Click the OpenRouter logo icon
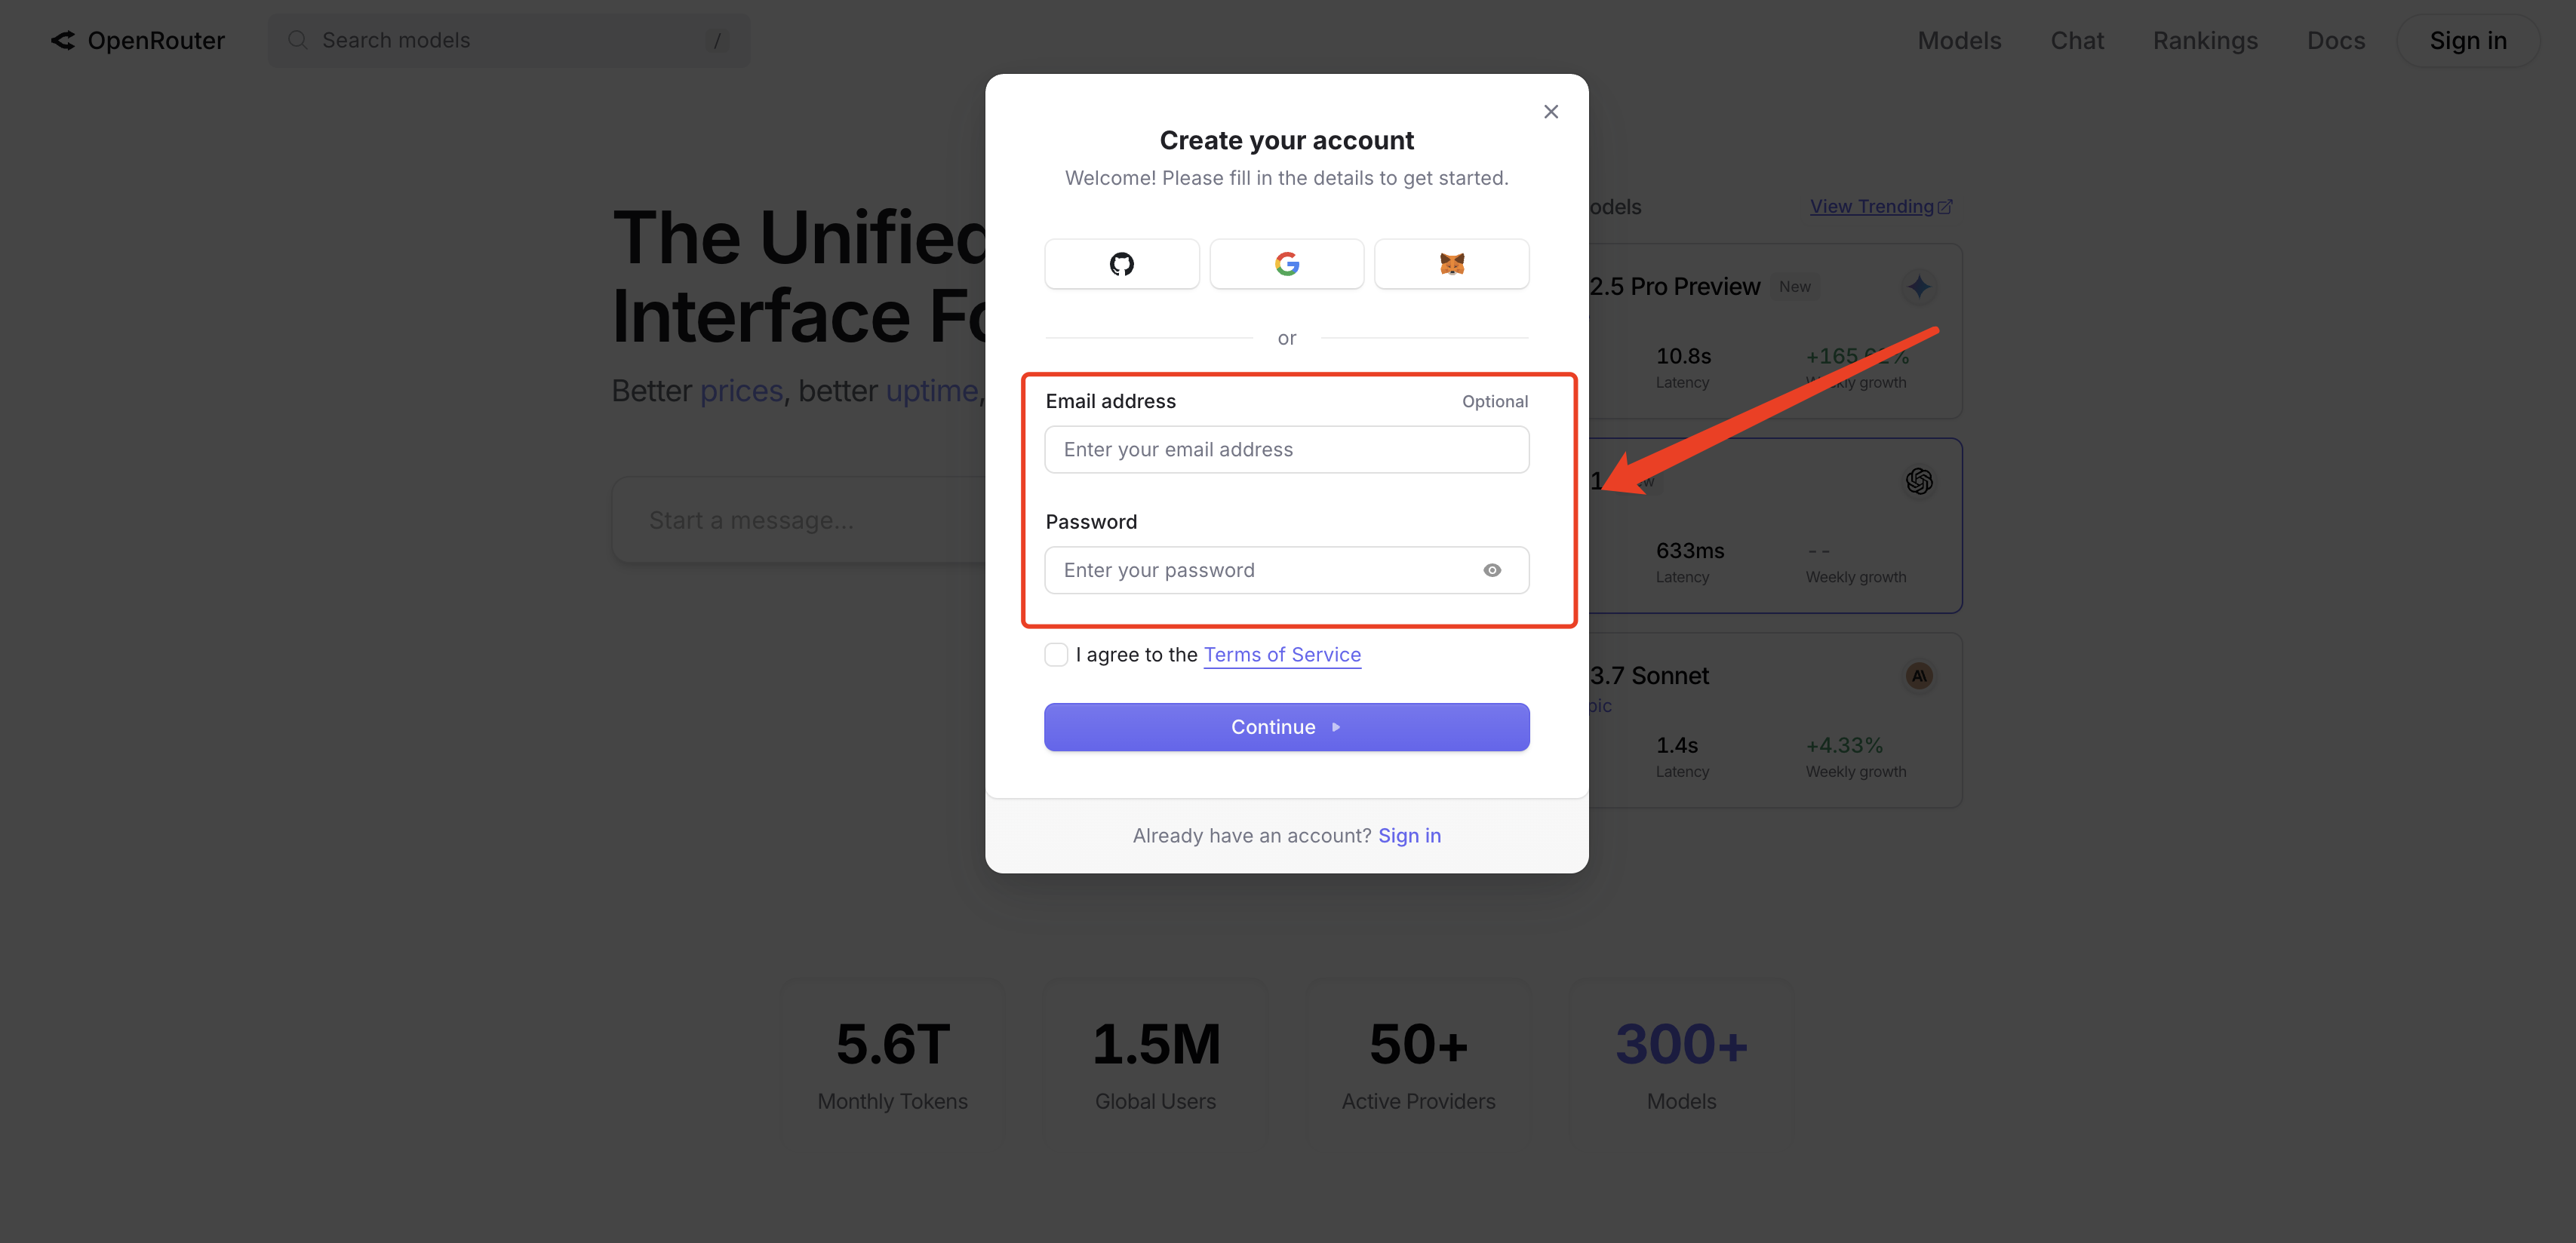The width and height of the screenshot is (2576, 1243). pos(63,41)
